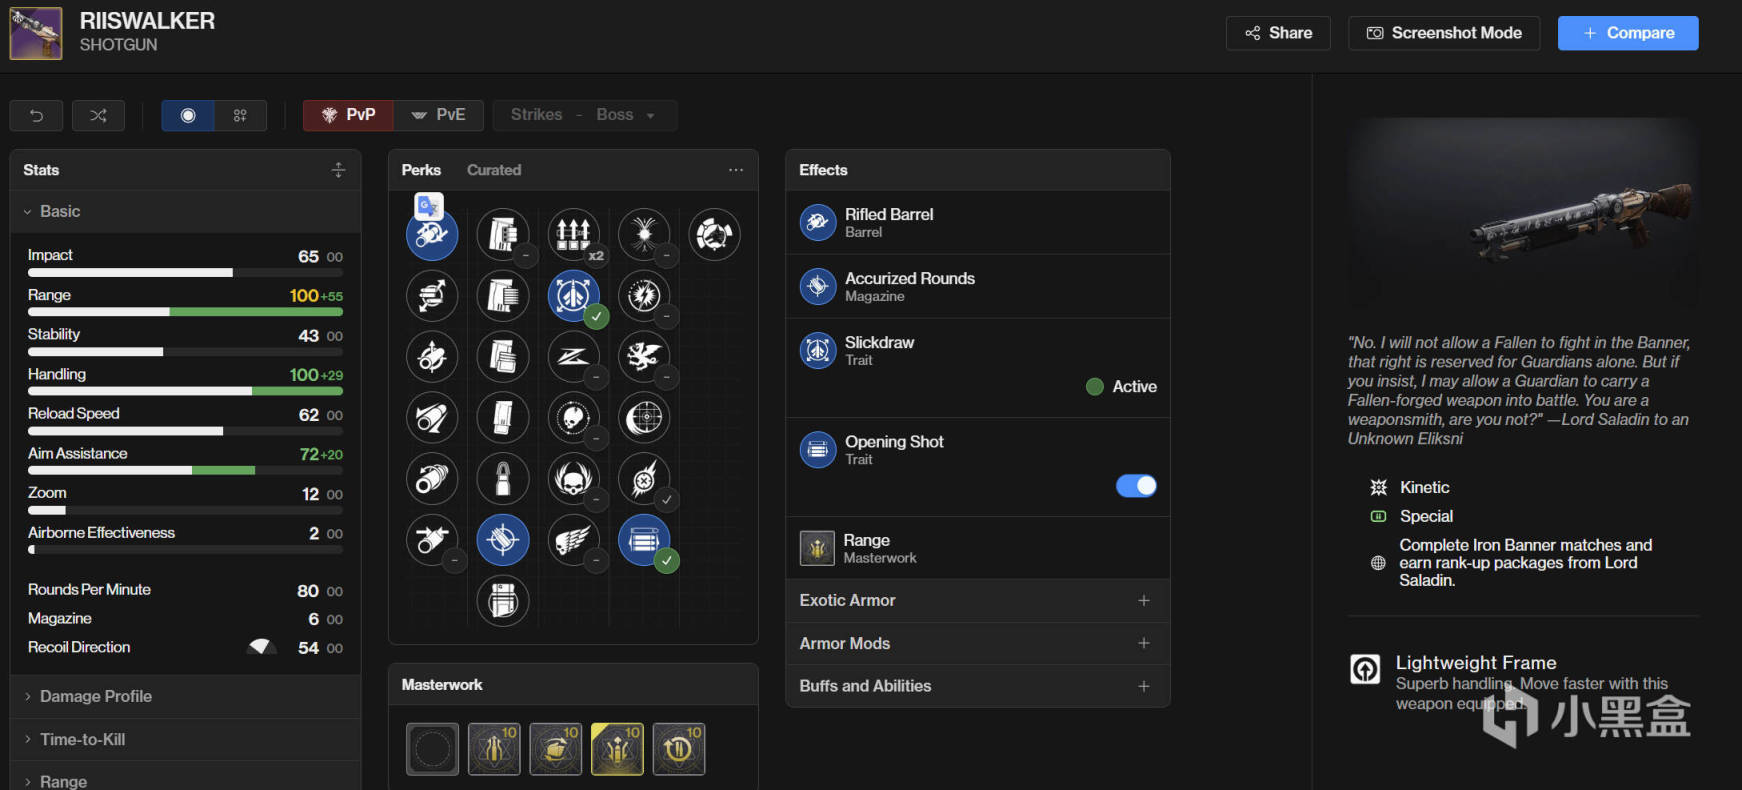This screenshot has width=1742, height=790.
Task: Select the empty masterwork slot
Action: pyautogui.click(x=432, y=749)
